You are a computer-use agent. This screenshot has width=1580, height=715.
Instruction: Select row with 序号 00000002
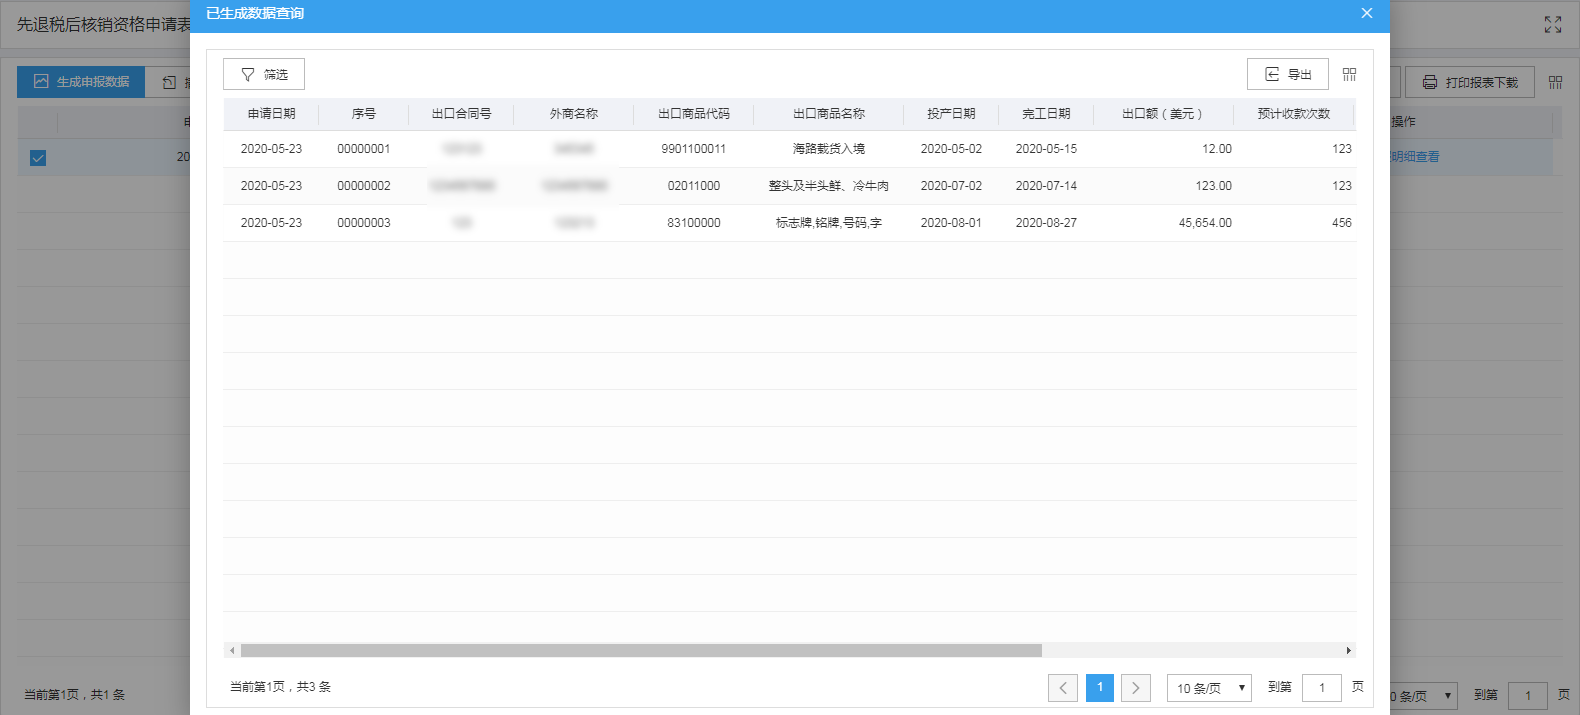point(364,186)
